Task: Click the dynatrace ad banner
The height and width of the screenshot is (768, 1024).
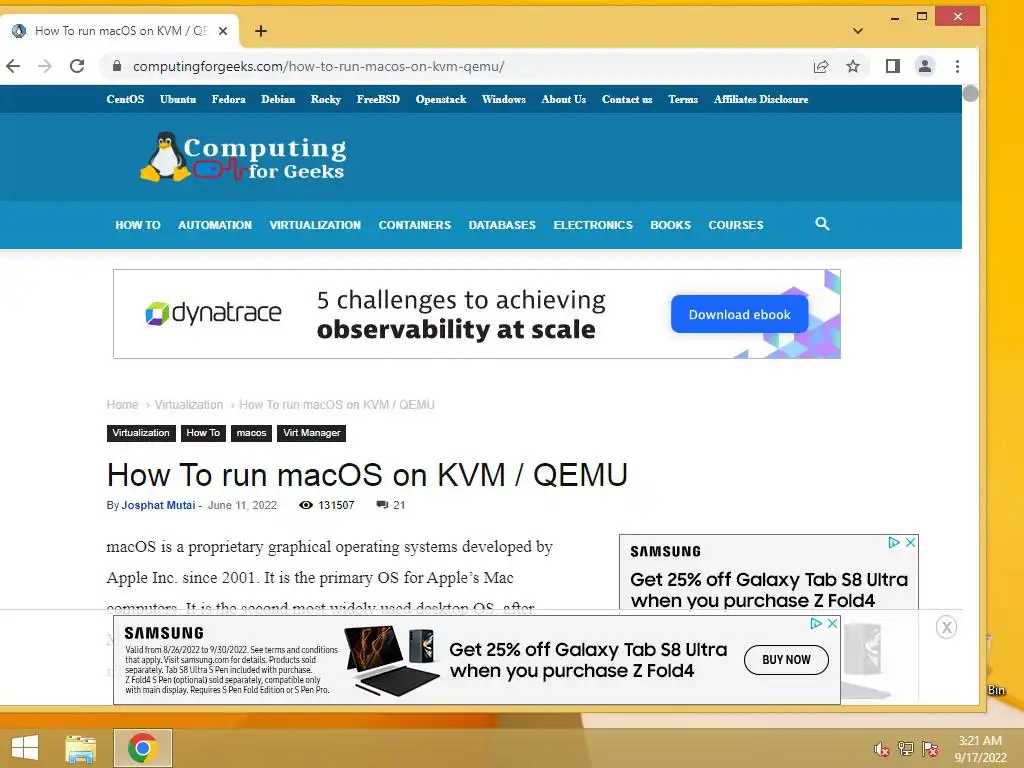Action: [477, 314]
